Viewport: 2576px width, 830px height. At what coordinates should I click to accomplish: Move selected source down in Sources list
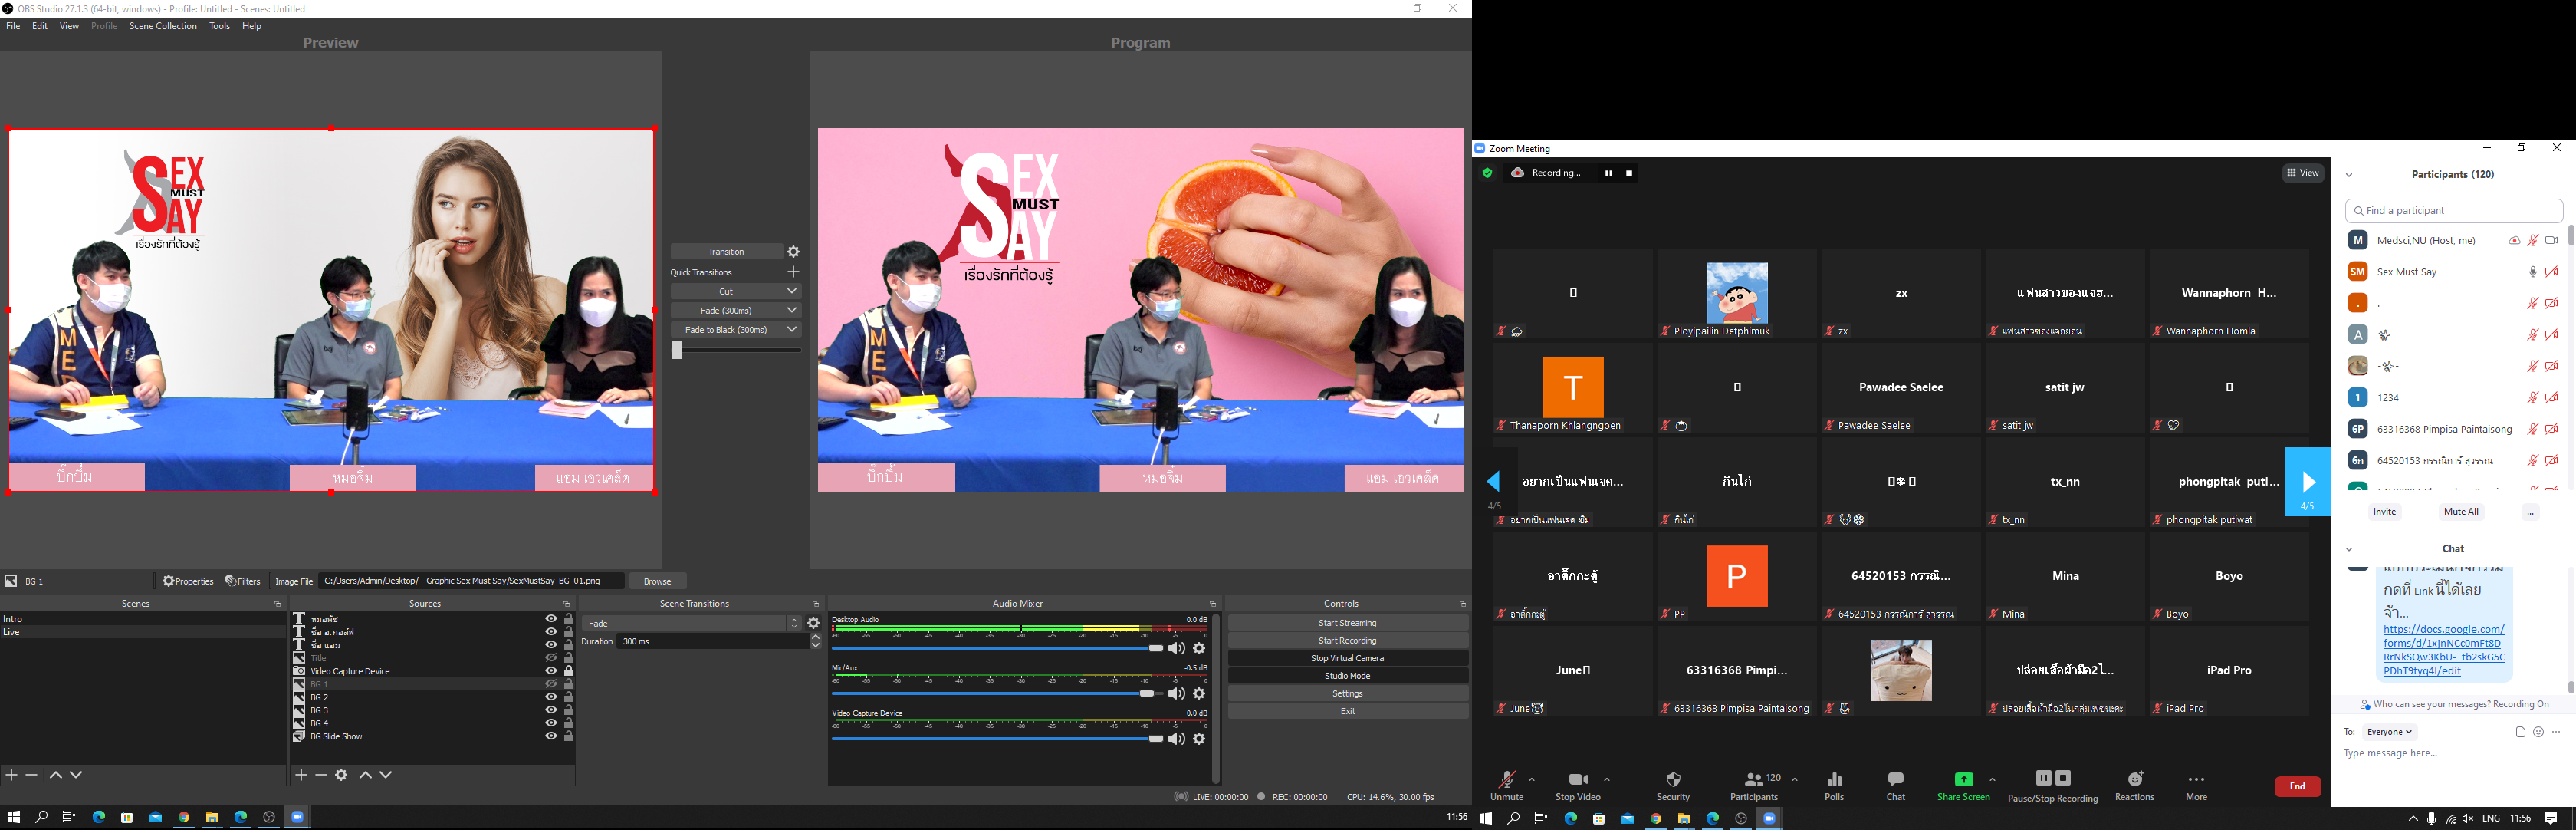(x=386, y=775)
